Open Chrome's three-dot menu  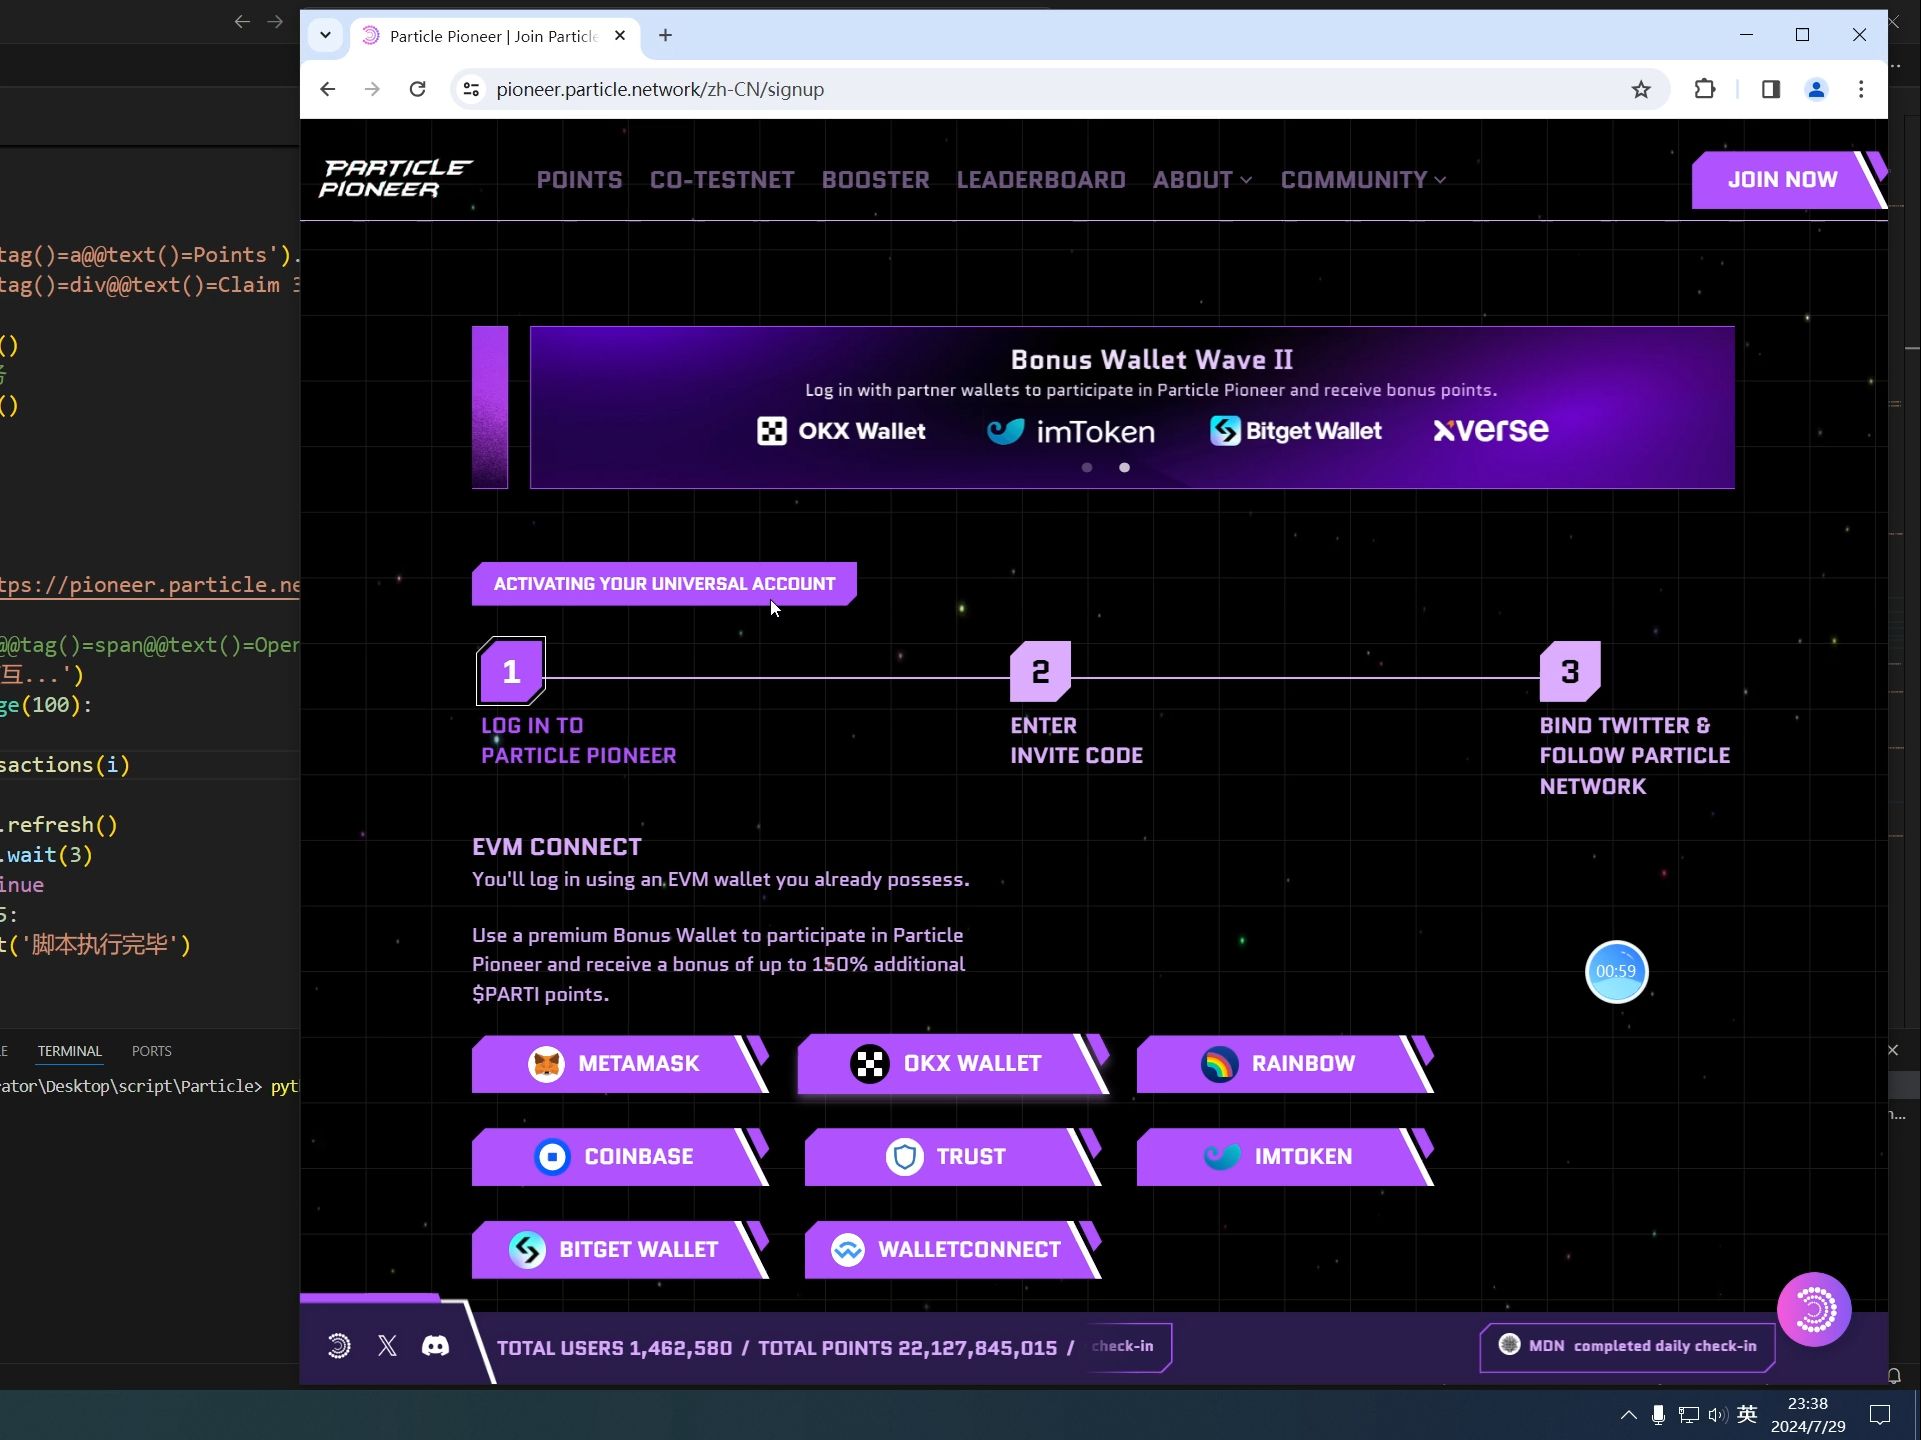(1861, 89)
